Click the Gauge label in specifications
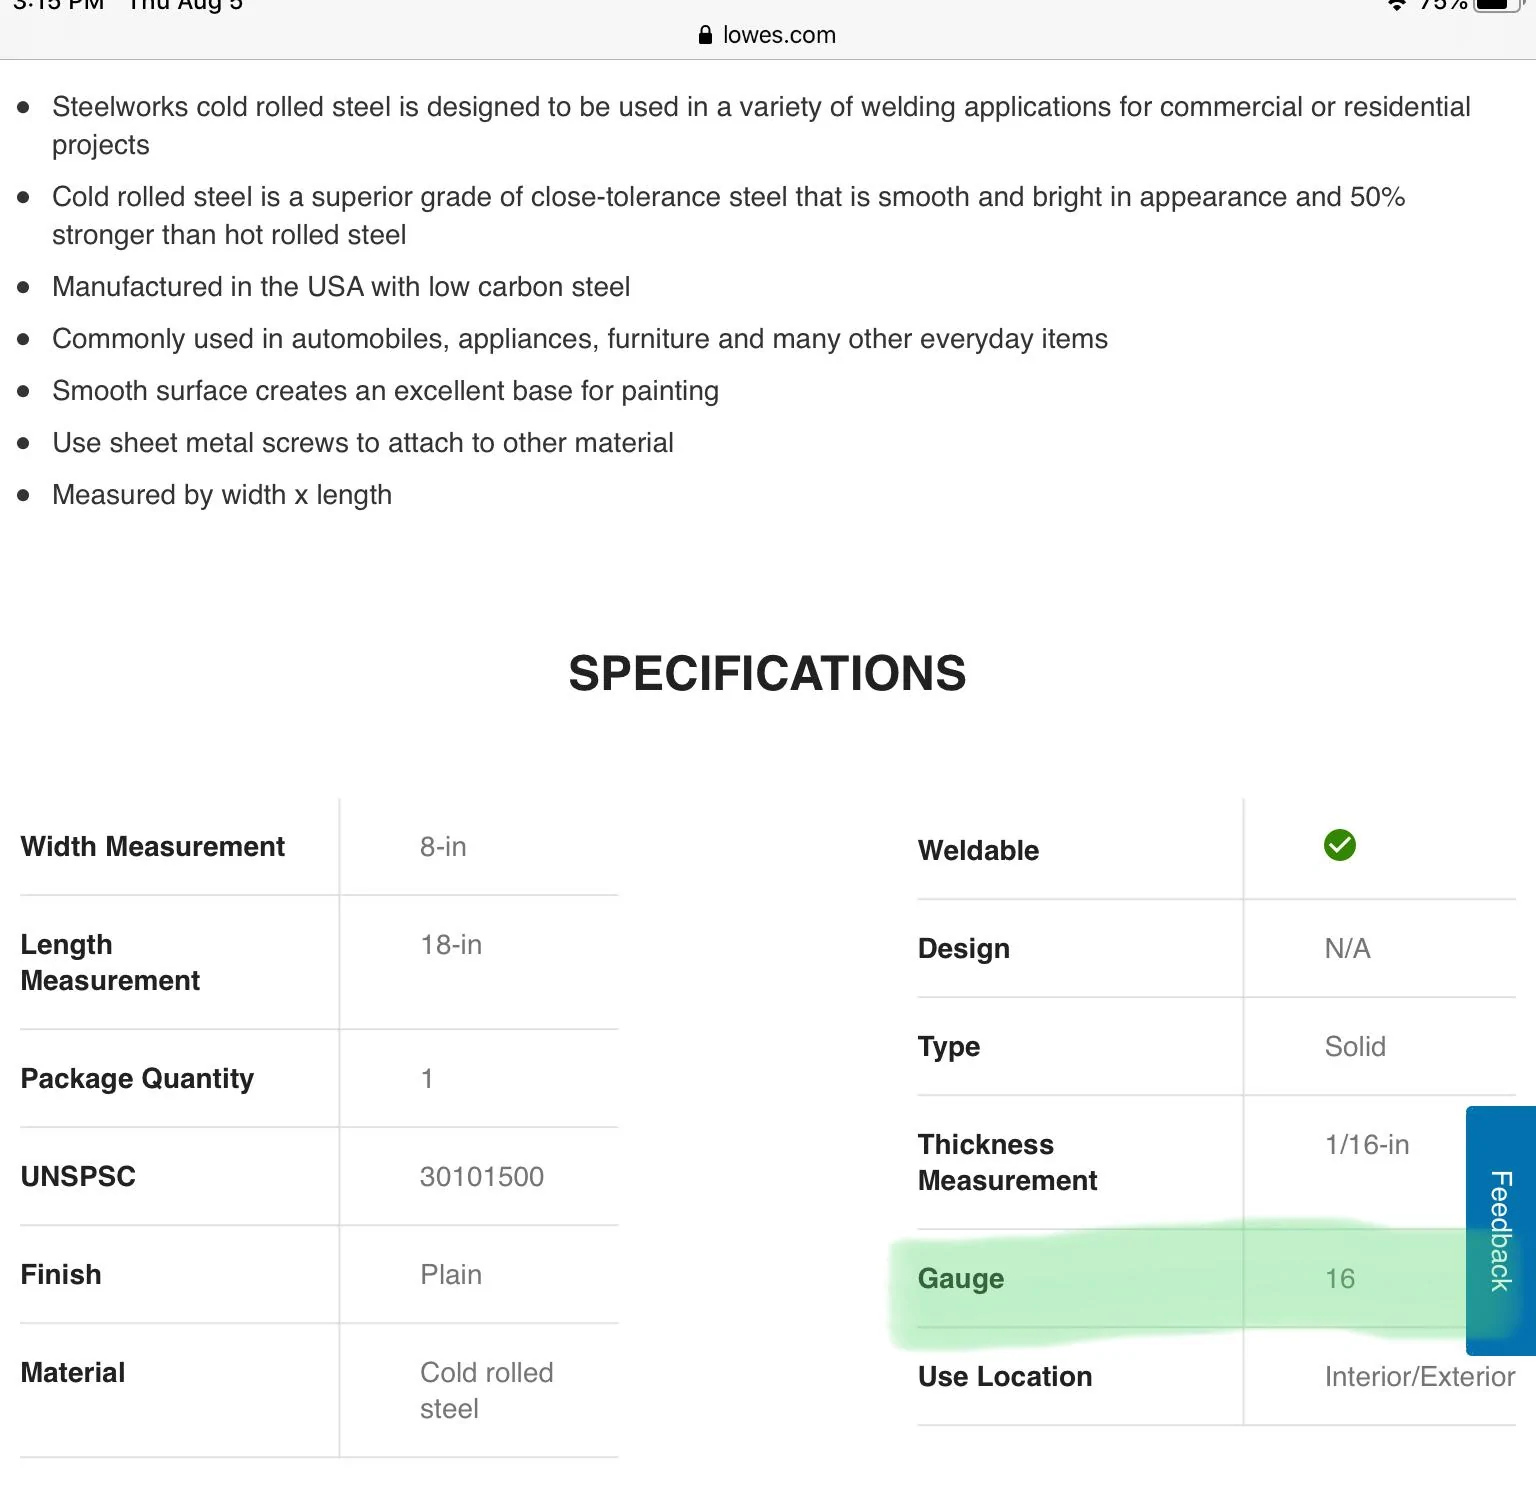 click(961, 1278)
